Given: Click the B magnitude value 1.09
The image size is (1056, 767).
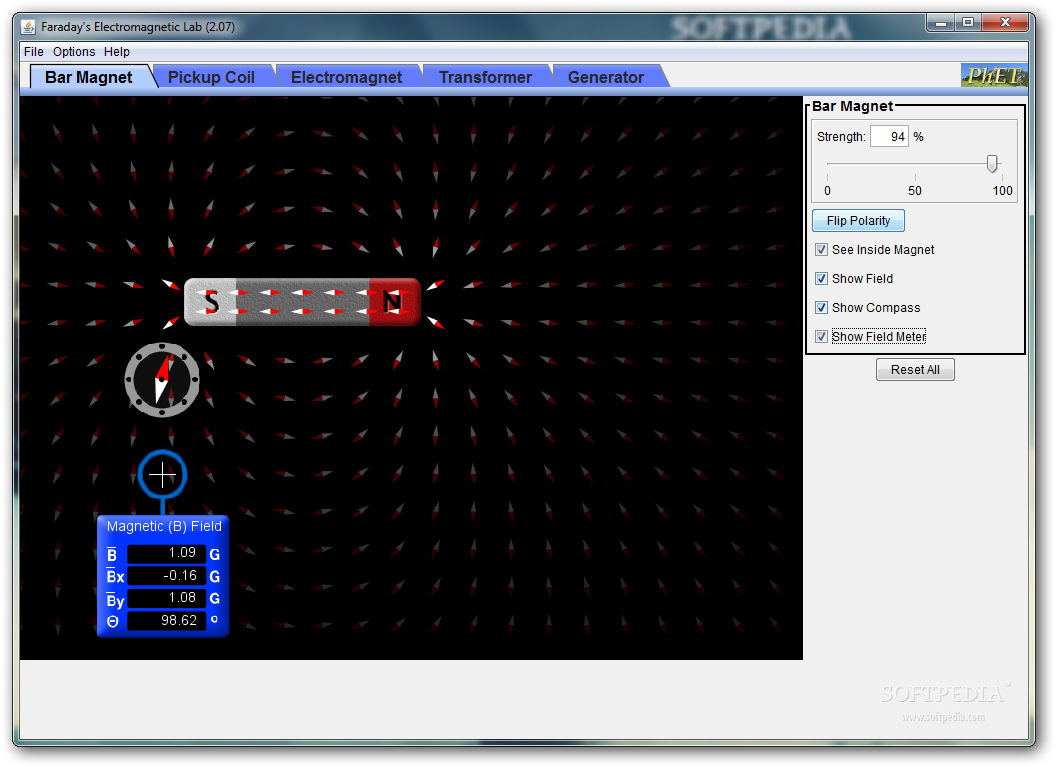Looking at the screenshot, I should (x=166, y=554).
